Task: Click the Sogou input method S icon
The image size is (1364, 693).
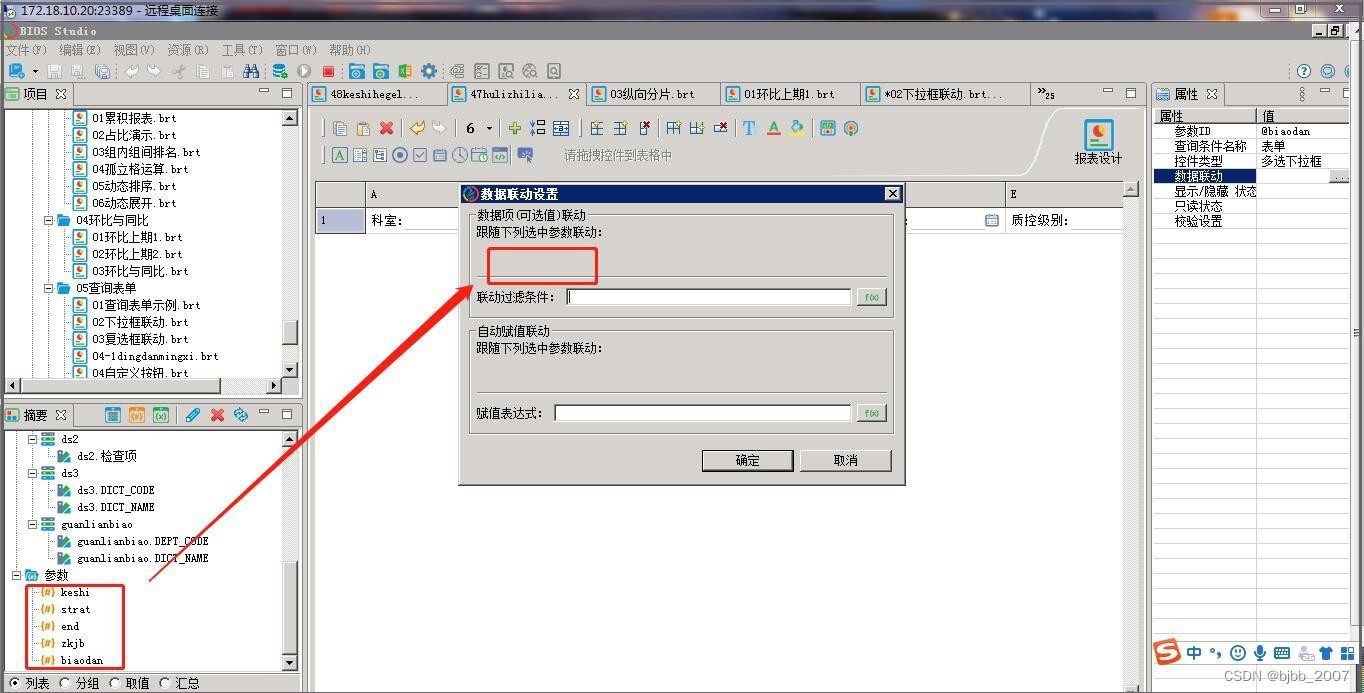Action: pyautogui.click(x=1167, y=652)
